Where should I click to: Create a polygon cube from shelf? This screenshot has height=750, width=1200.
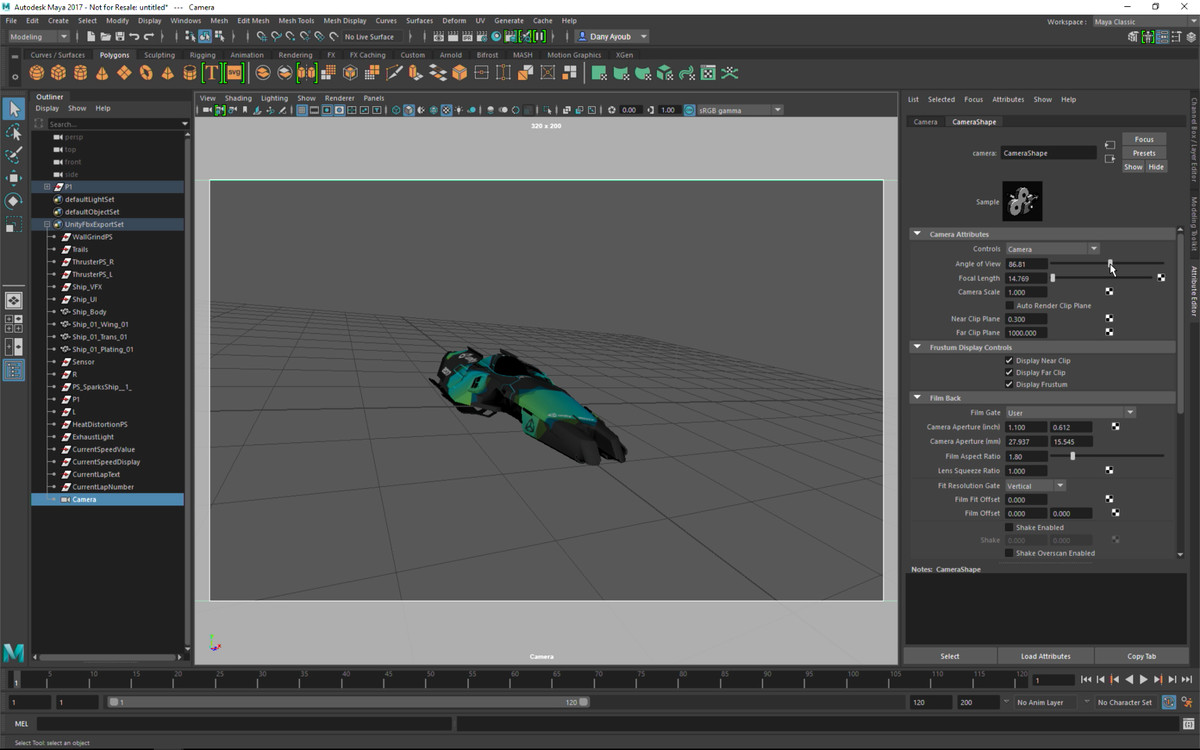click(x=59, y=73)
